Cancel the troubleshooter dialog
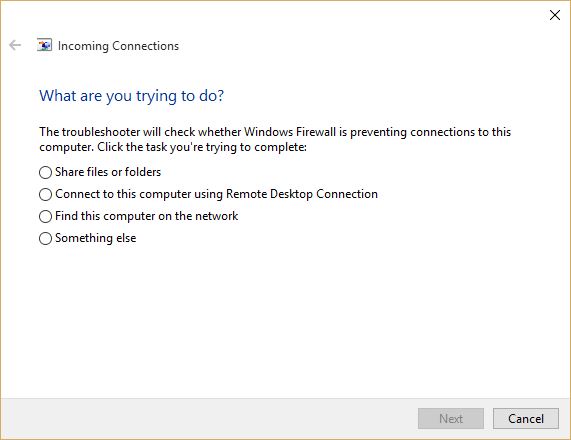The image size is (571, 440). (x=526, y=419)
